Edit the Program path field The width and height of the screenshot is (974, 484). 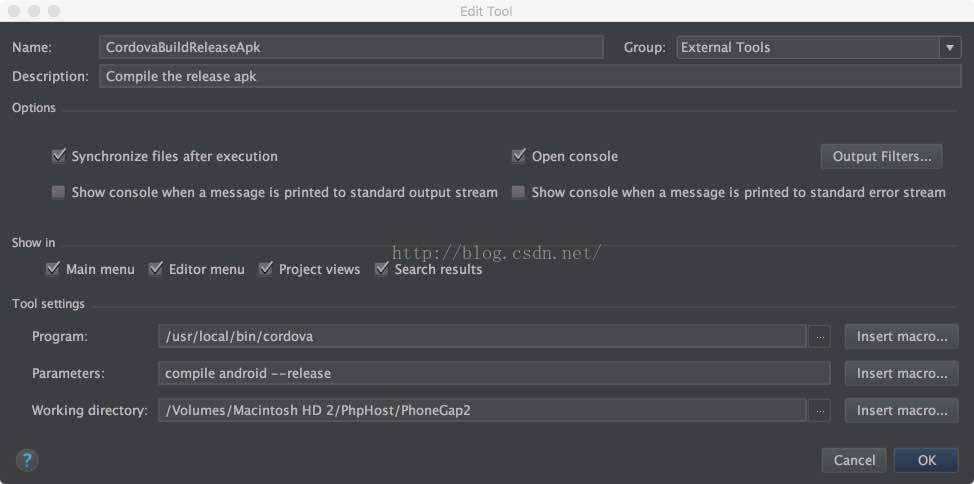tap(482, 337)
